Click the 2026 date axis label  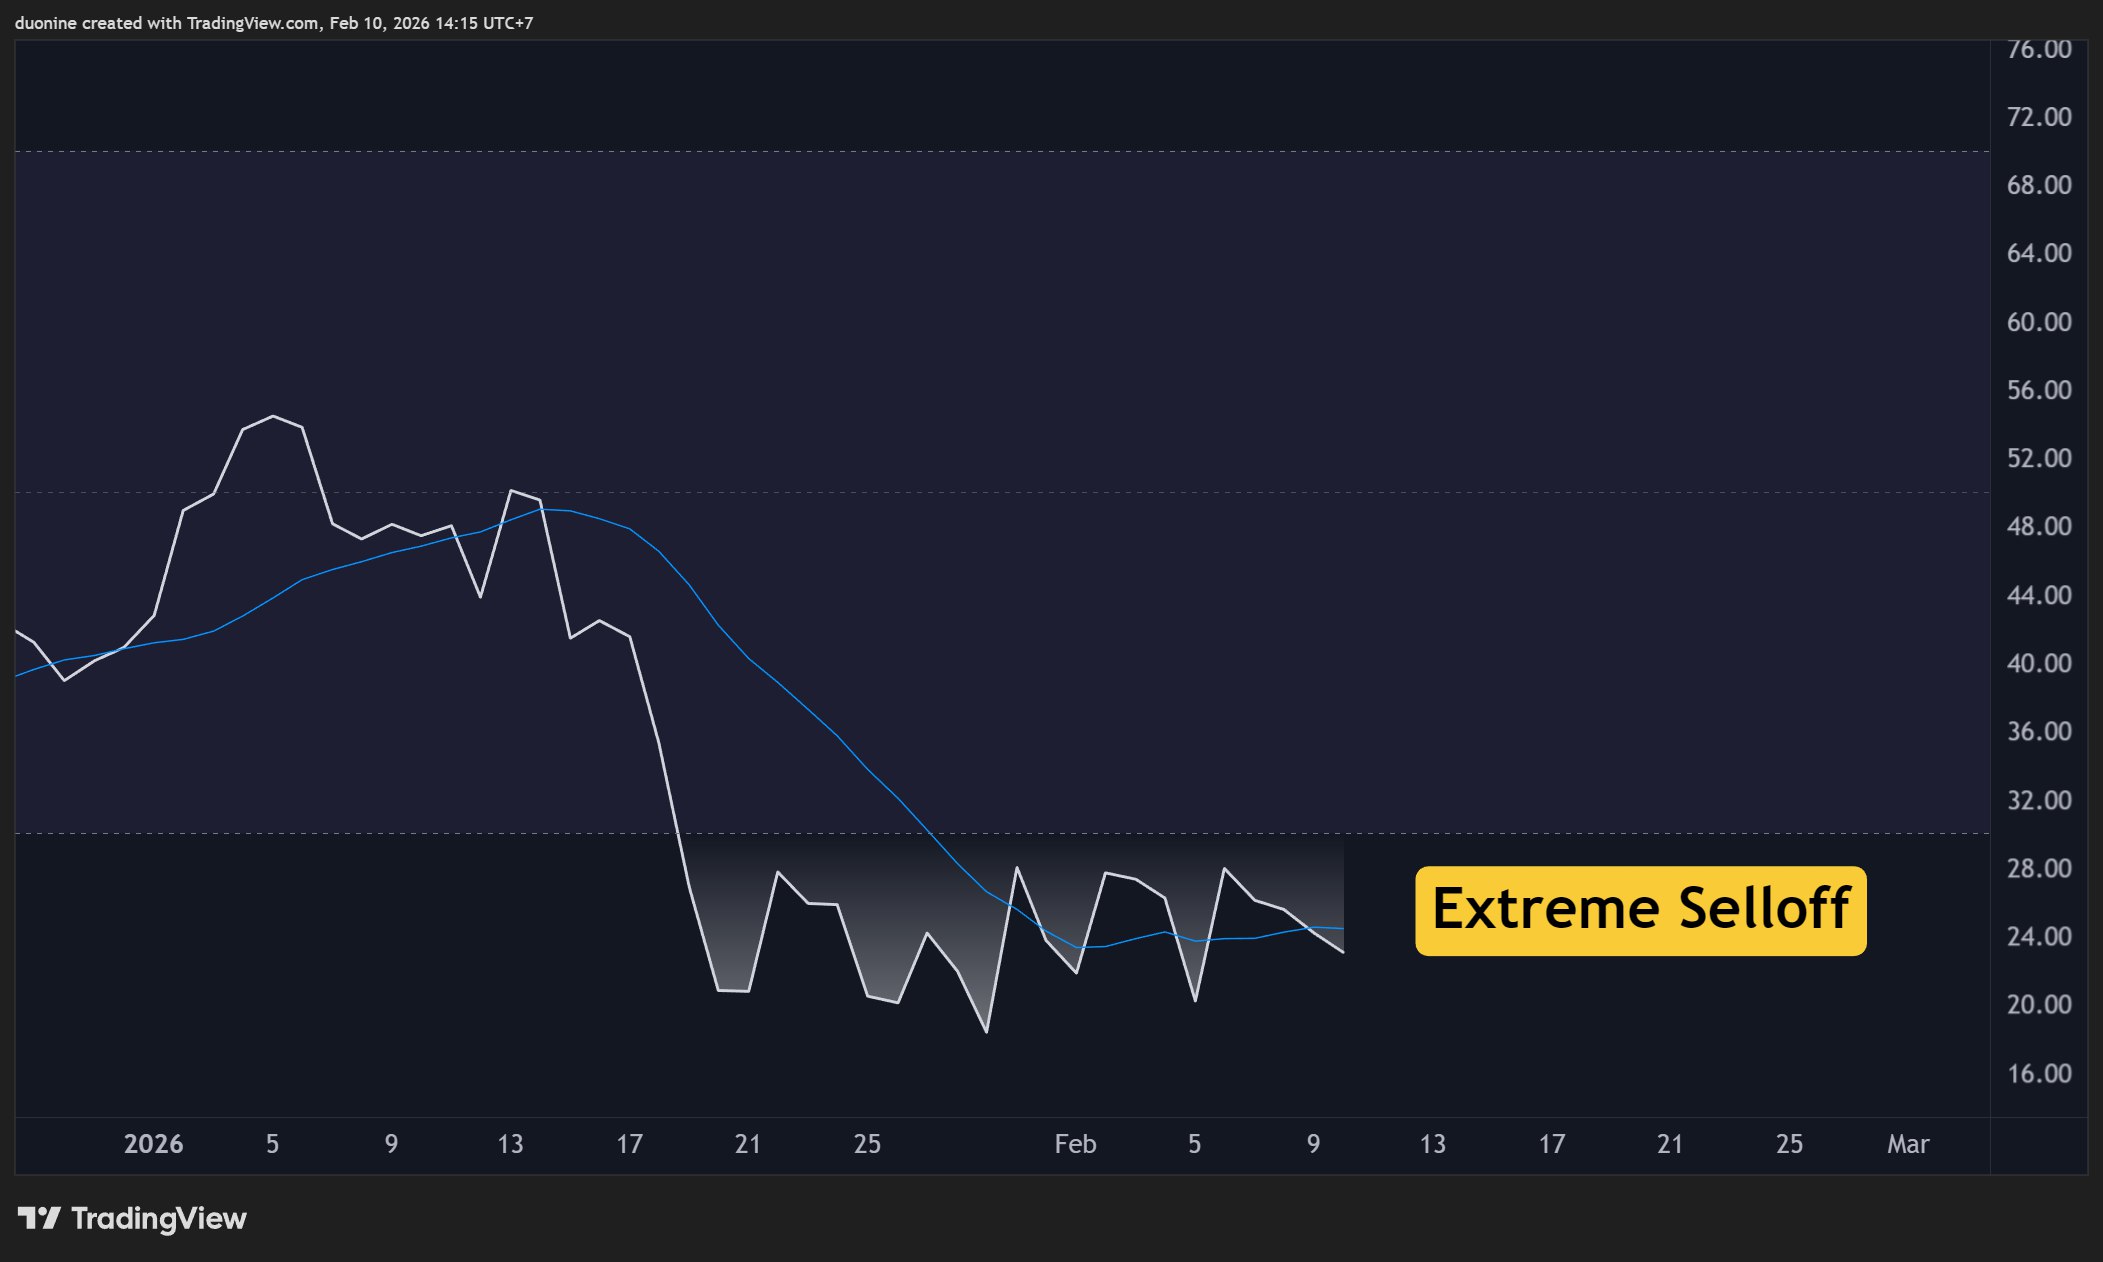click(153, 1144)
